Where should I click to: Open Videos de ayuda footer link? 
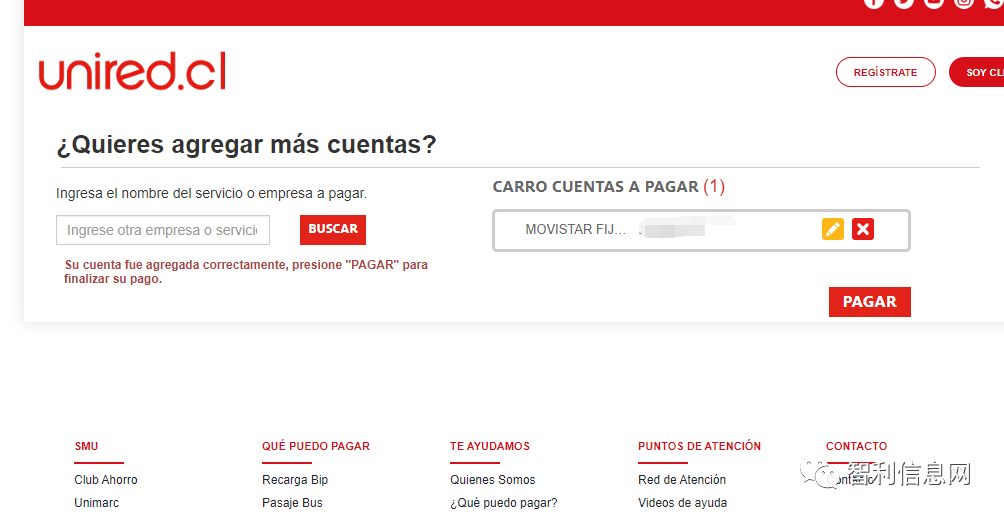tap(683, 503)
